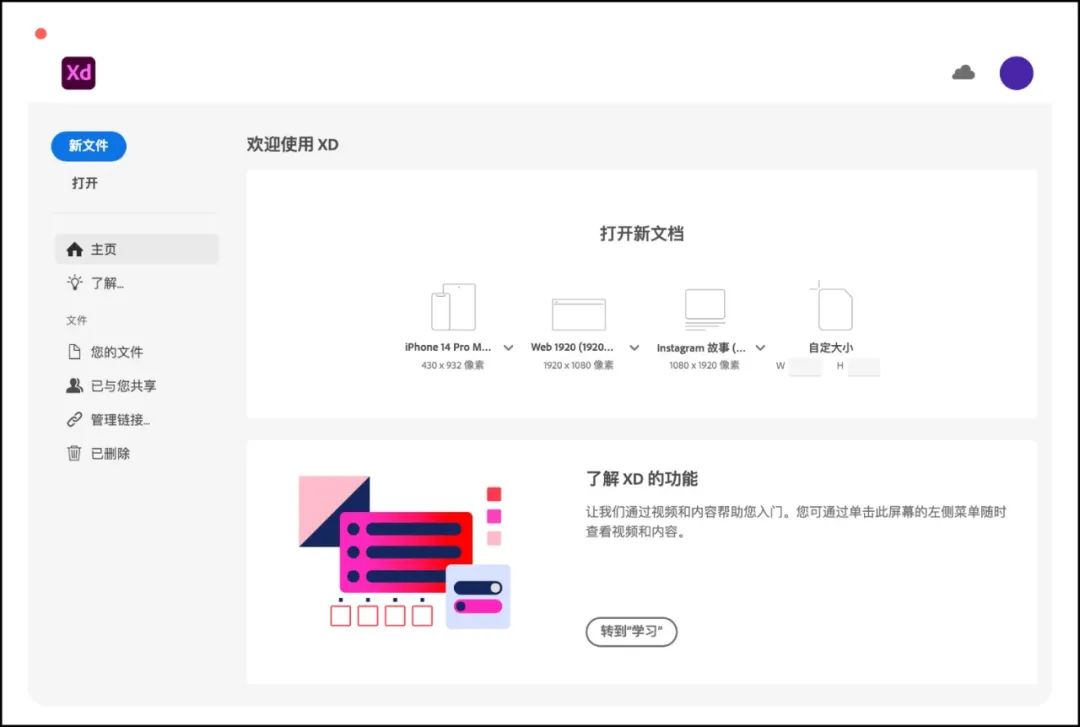Click the 新文件 button
This screenshot has width=1080, height=727.
coord(88,146)
